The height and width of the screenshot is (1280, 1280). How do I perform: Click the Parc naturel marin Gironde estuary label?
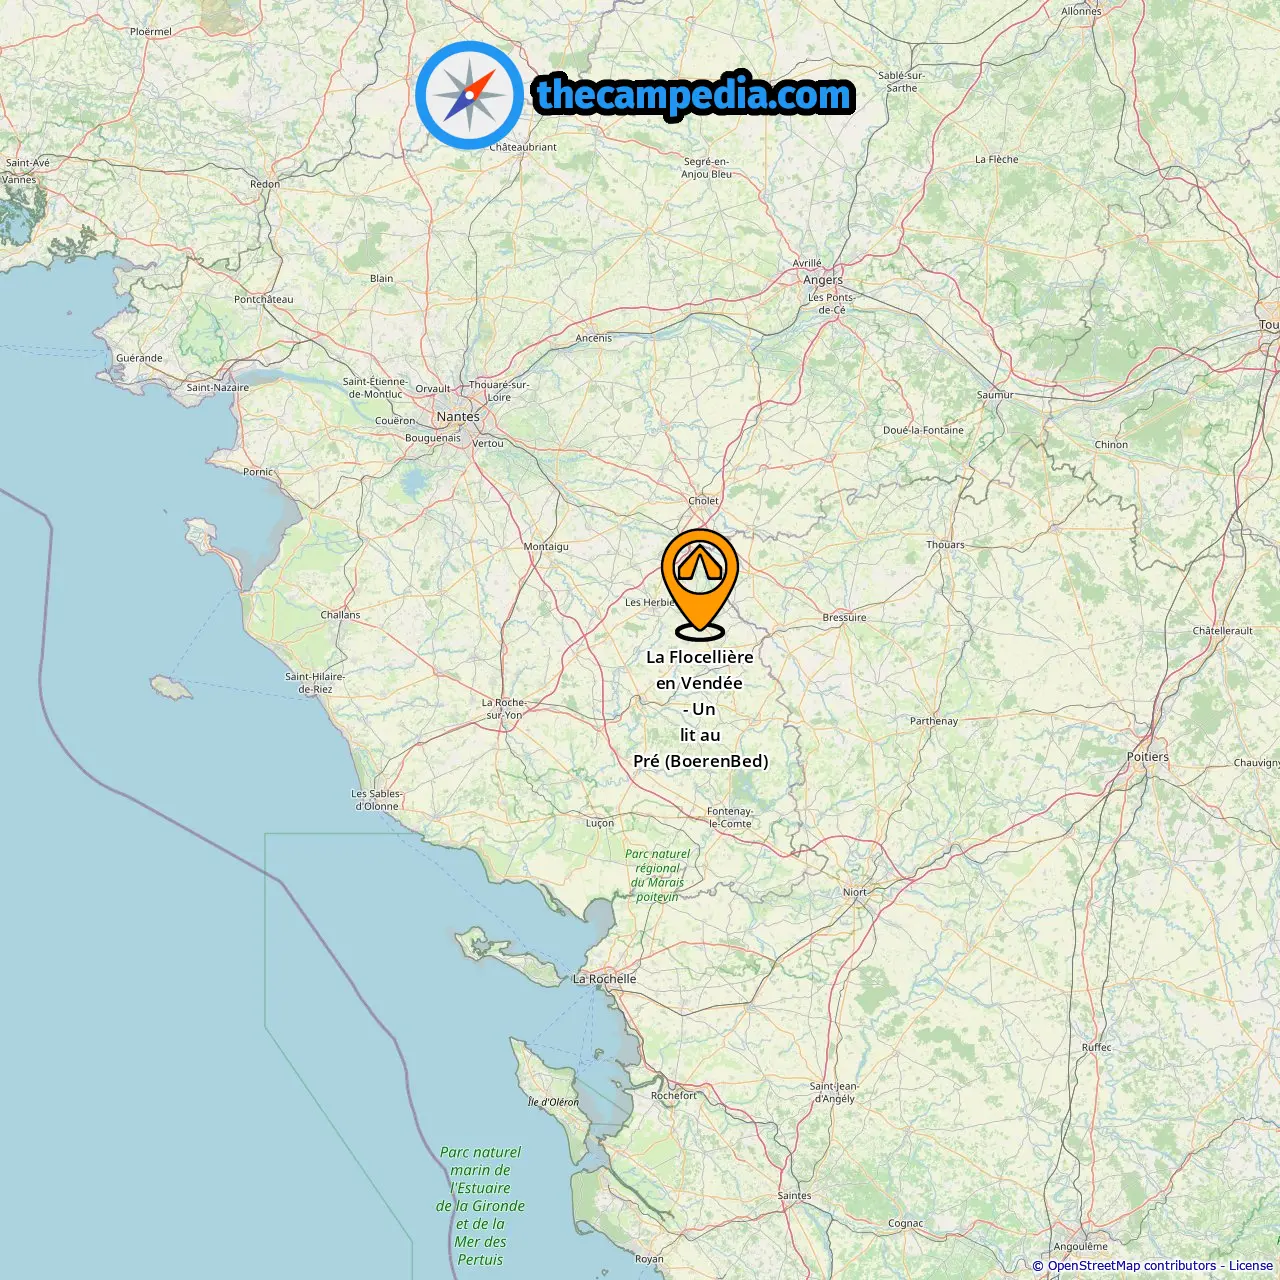(480, 1206)
